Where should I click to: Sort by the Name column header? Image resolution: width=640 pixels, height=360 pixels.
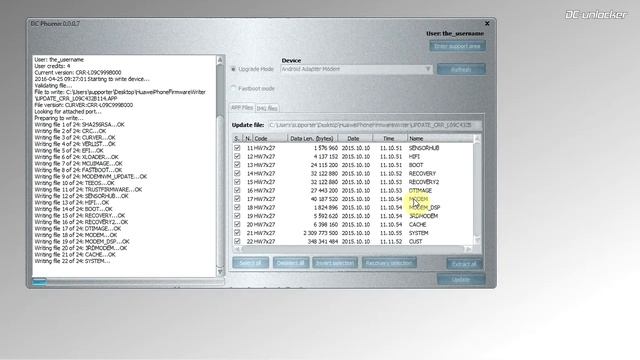pos(440,139)
